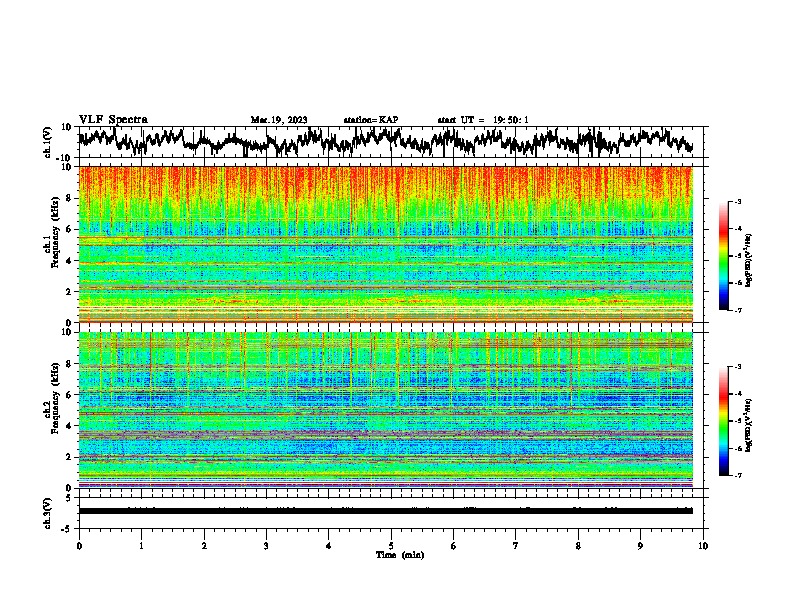Click time-axis tick label "1"

141,546
